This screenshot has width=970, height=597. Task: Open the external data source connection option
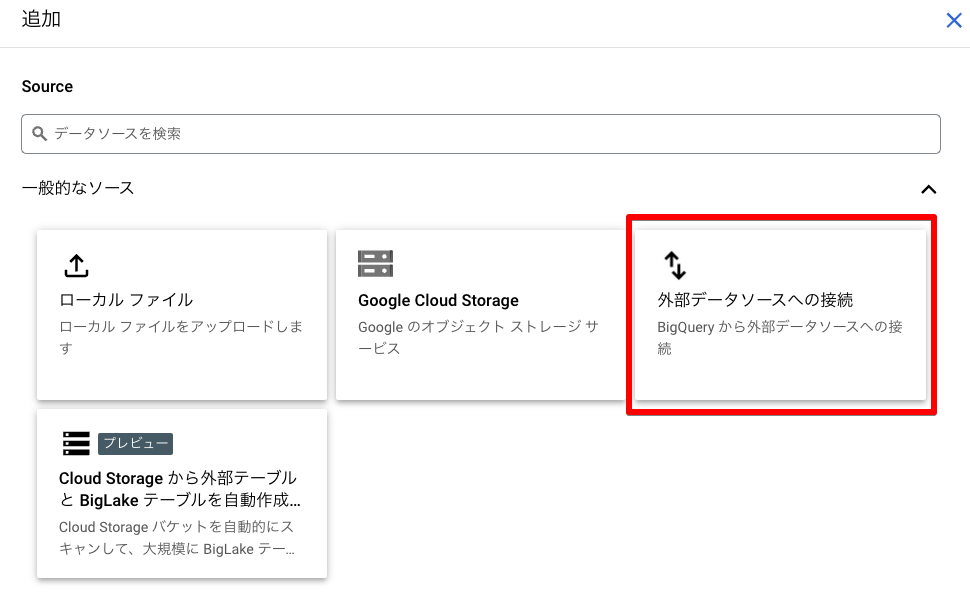pos(782,313)
